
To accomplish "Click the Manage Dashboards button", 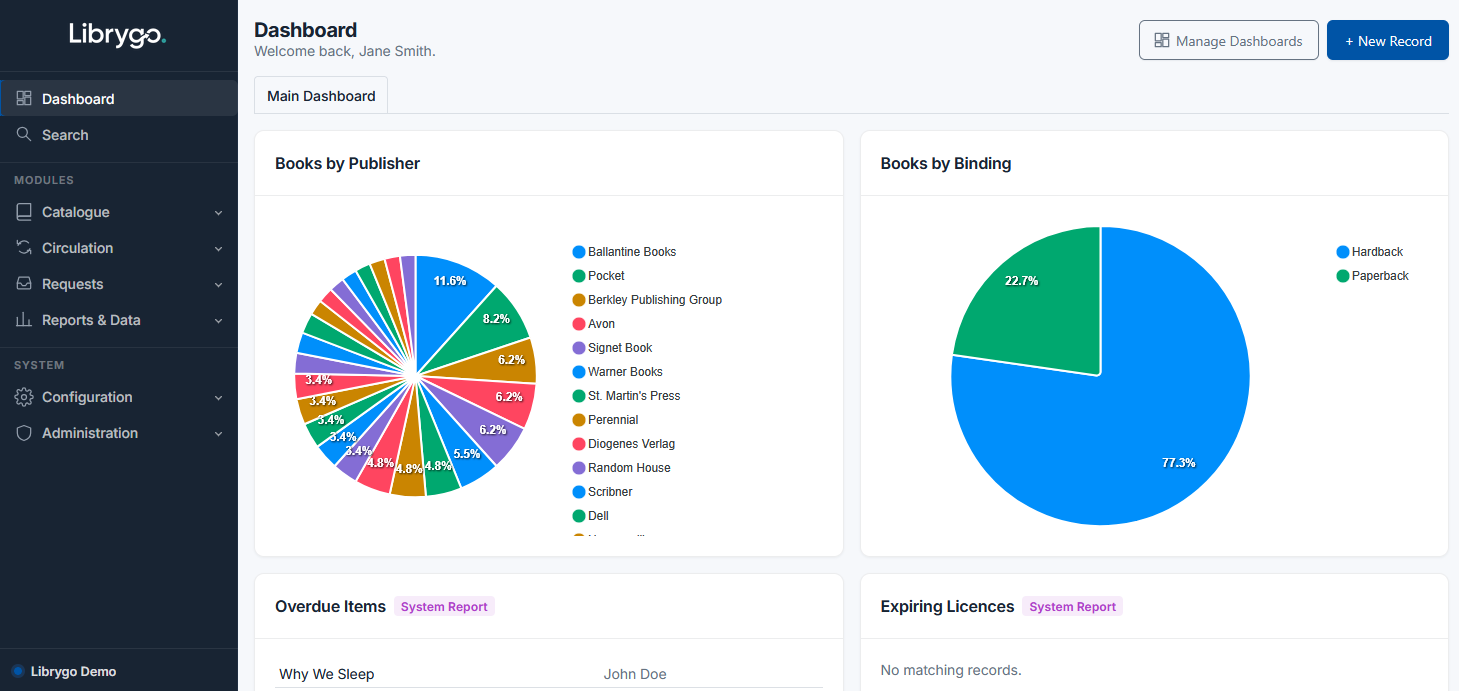I will coord(1229,41).
